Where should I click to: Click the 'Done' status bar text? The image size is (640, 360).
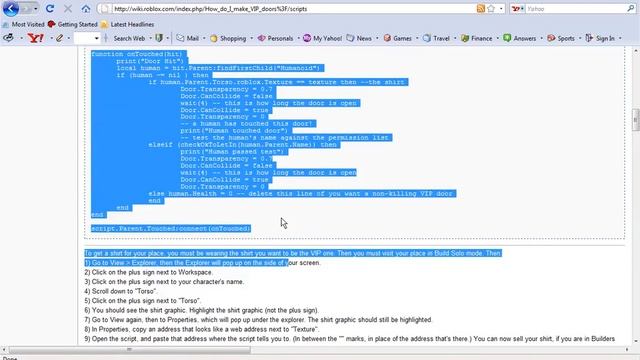click(10, 358)
